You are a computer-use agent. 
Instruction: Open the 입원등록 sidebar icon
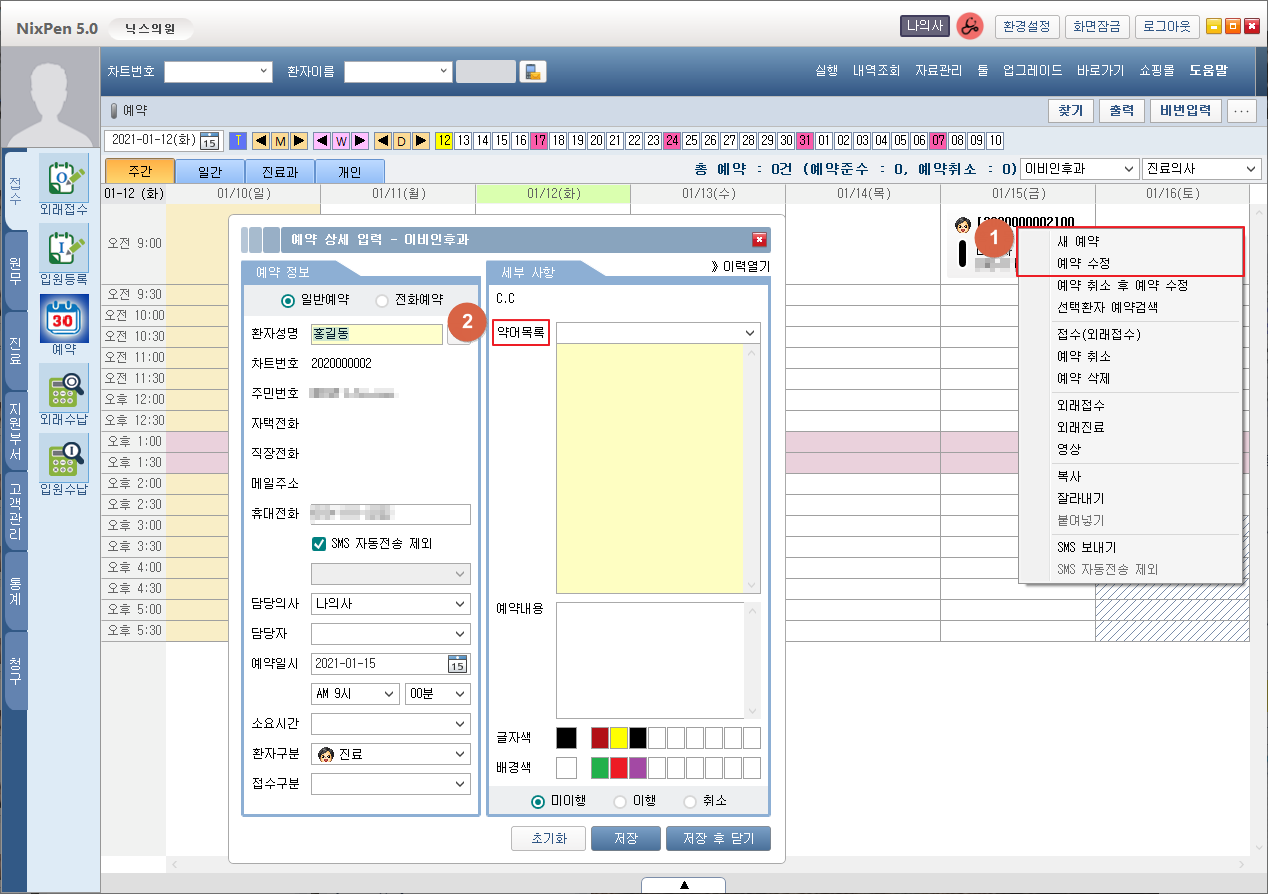63,248
